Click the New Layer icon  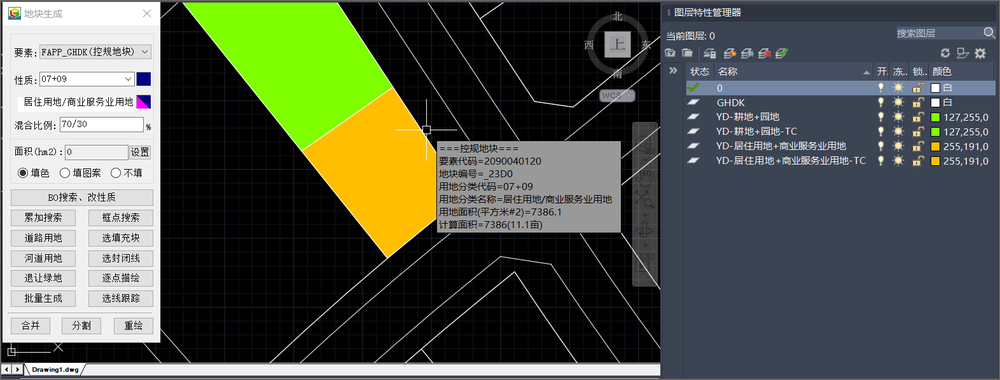click(x=730, y=53)
